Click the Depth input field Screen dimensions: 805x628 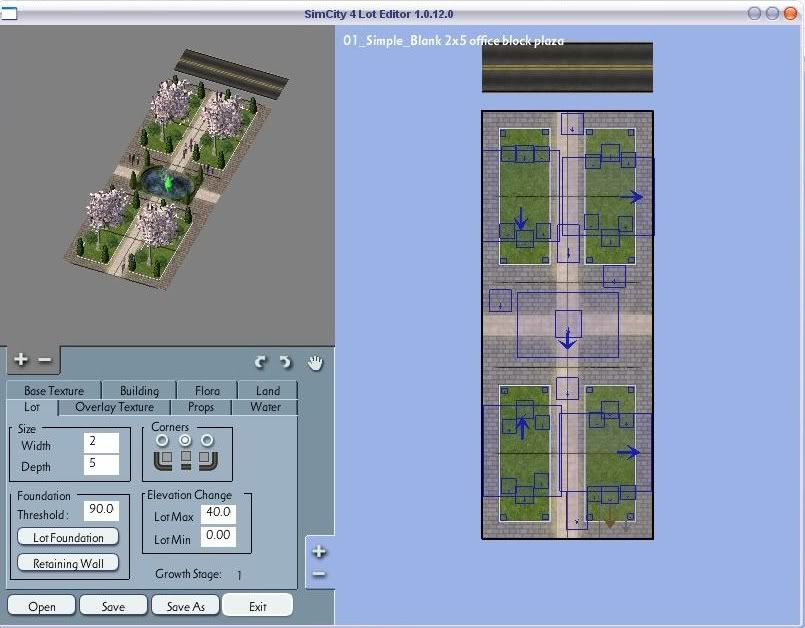coord(102,465)
